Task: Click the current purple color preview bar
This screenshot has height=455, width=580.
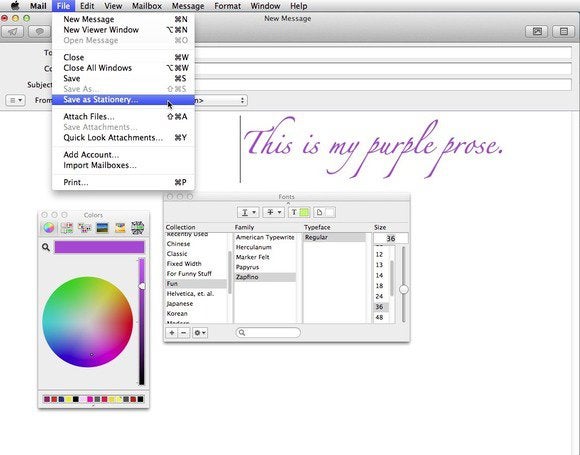Action: pyautogui.click(x=99, y=247)
